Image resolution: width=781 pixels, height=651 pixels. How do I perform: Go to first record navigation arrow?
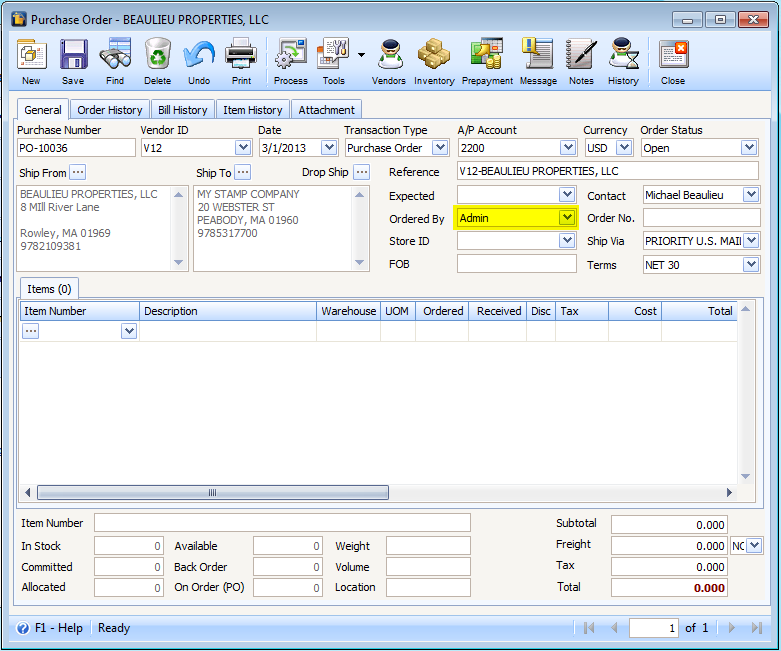(x=589, y=628)
